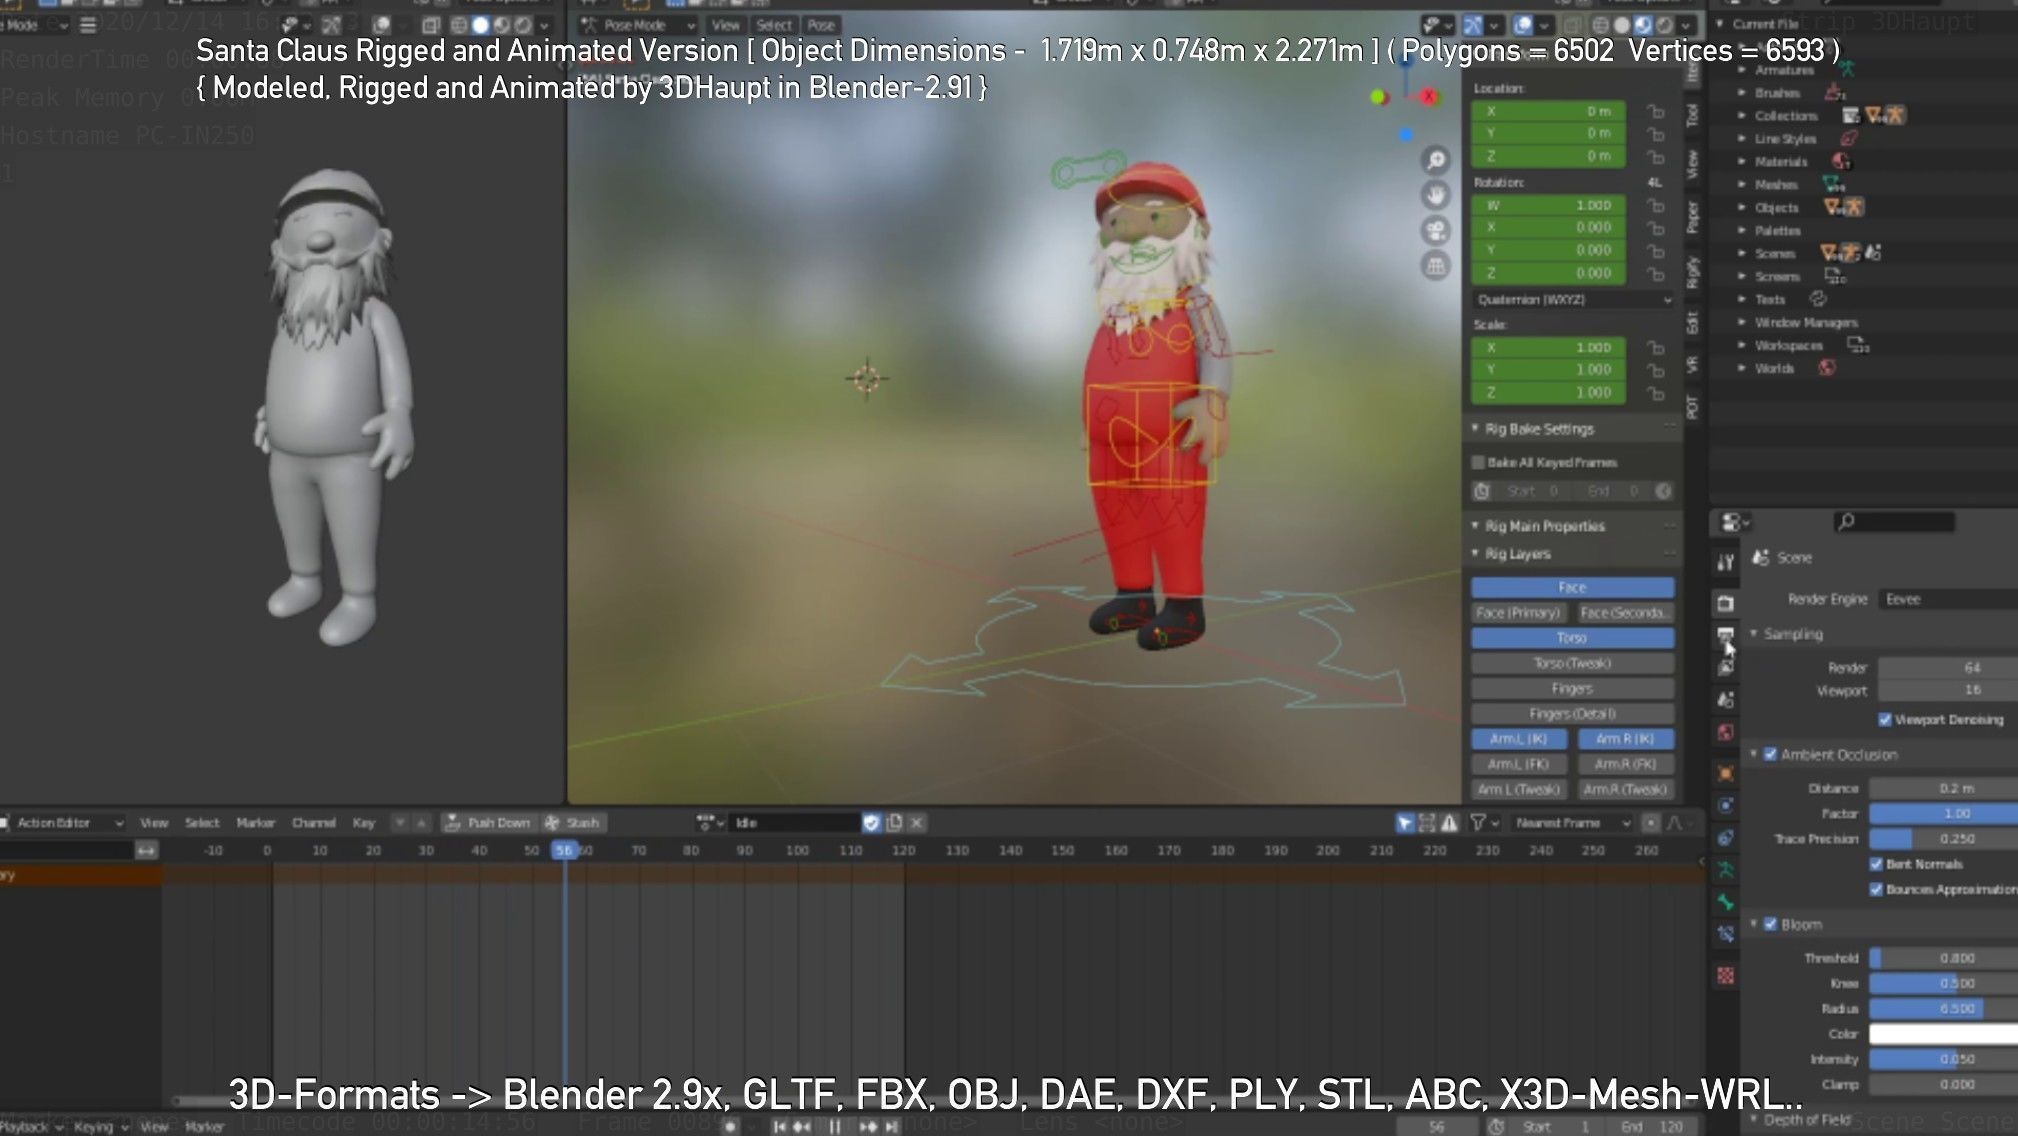Viewport: 2018px width, 1136px height.
Task: Unlink the Idle action with X button
Action: pyautogui.click(x=916, y=823)
